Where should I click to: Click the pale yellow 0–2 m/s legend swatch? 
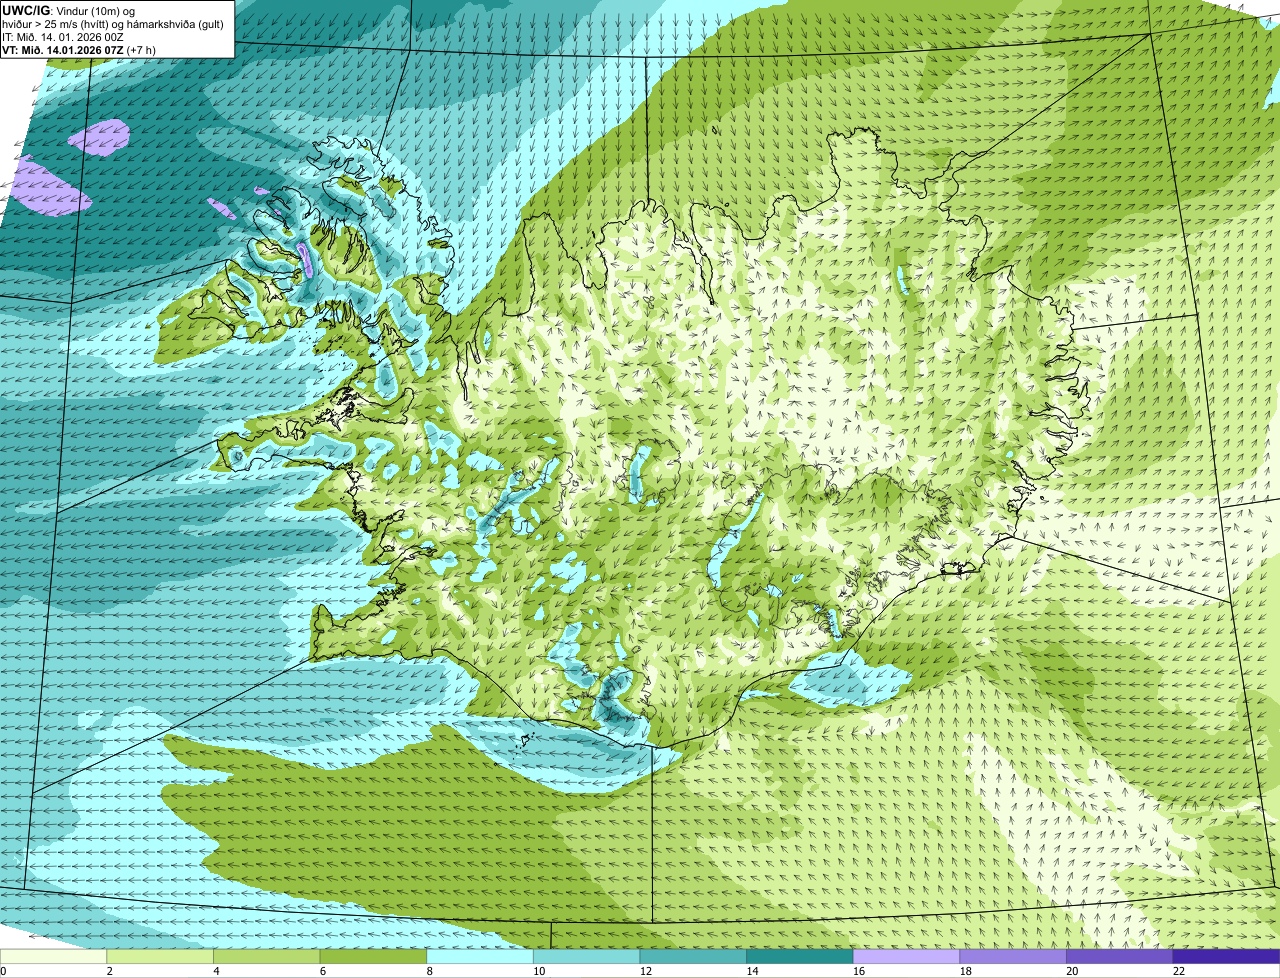53,957
